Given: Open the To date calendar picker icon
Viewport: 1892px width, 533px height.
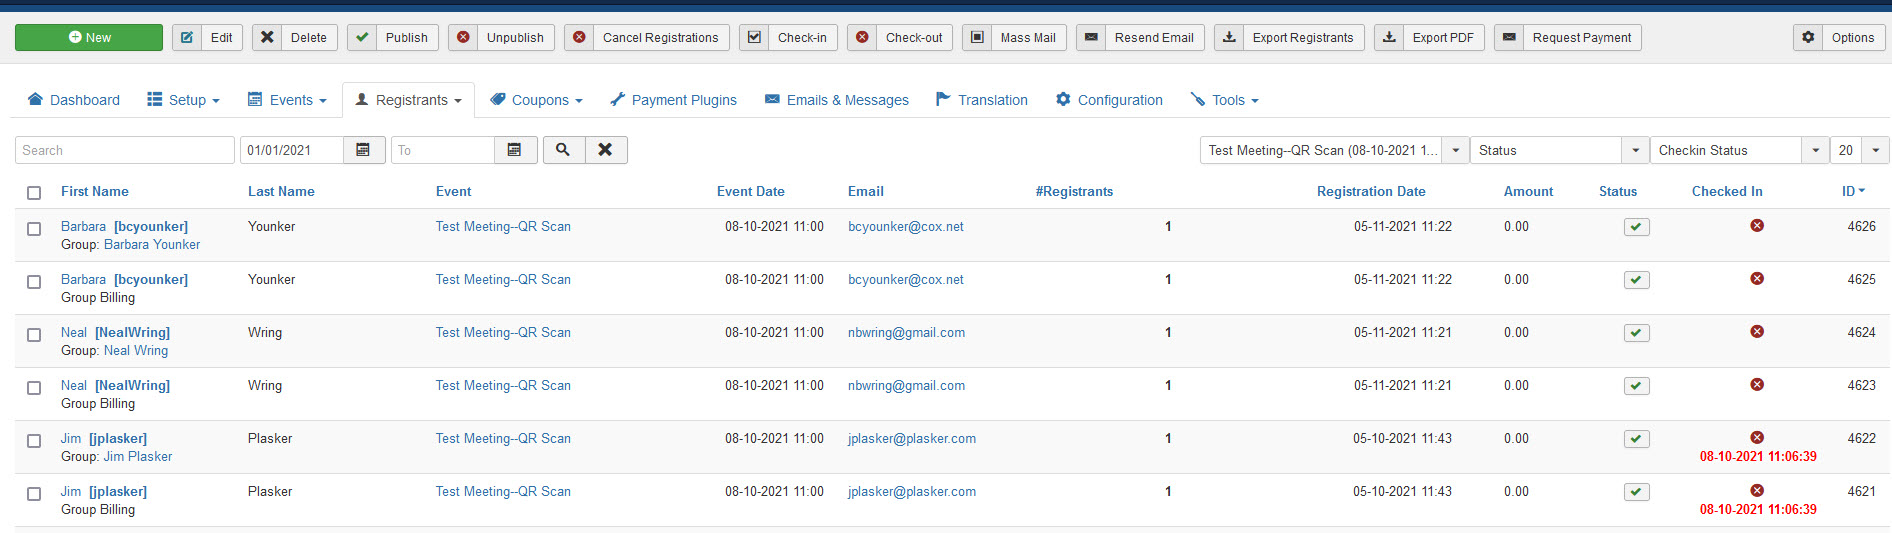Looking at the screenshot, I should click(514, 150).
